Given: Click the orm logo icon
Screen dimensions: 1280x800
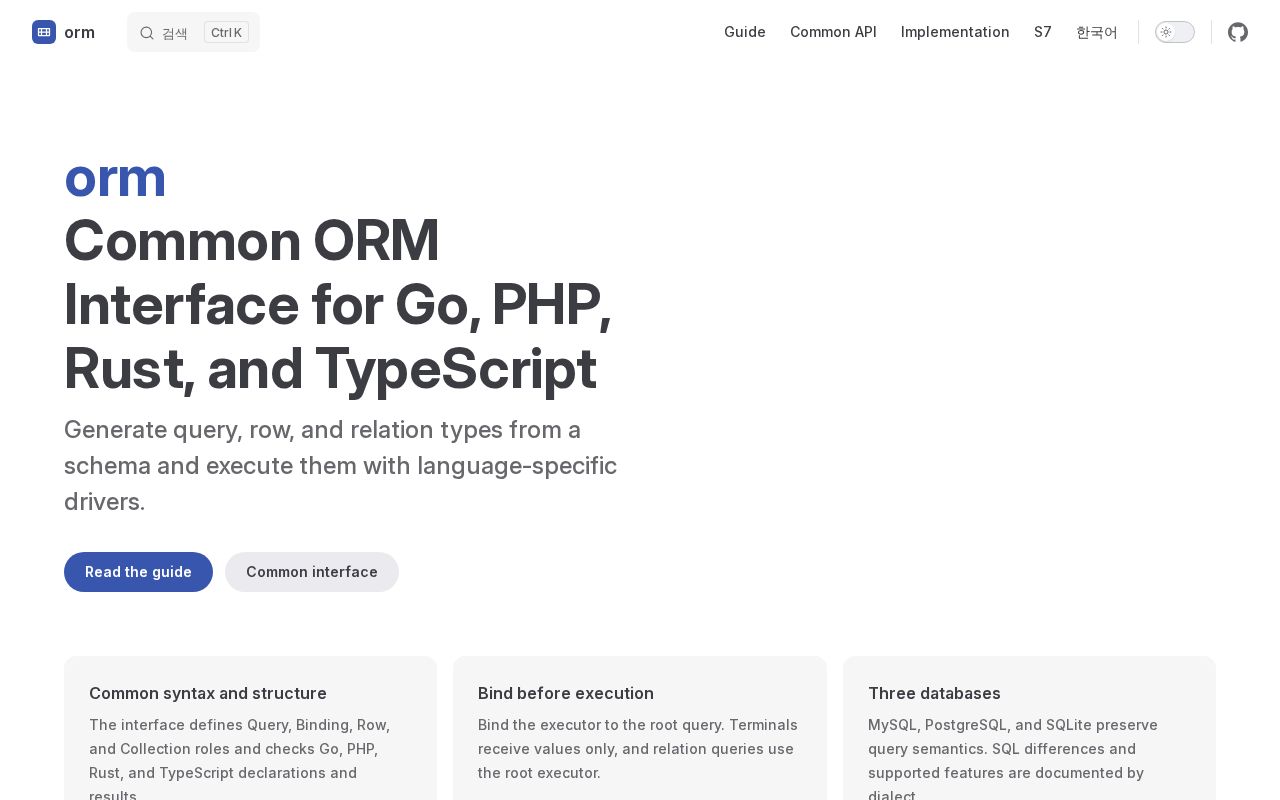Looking at the screenshot, I should tap(44, 32).
